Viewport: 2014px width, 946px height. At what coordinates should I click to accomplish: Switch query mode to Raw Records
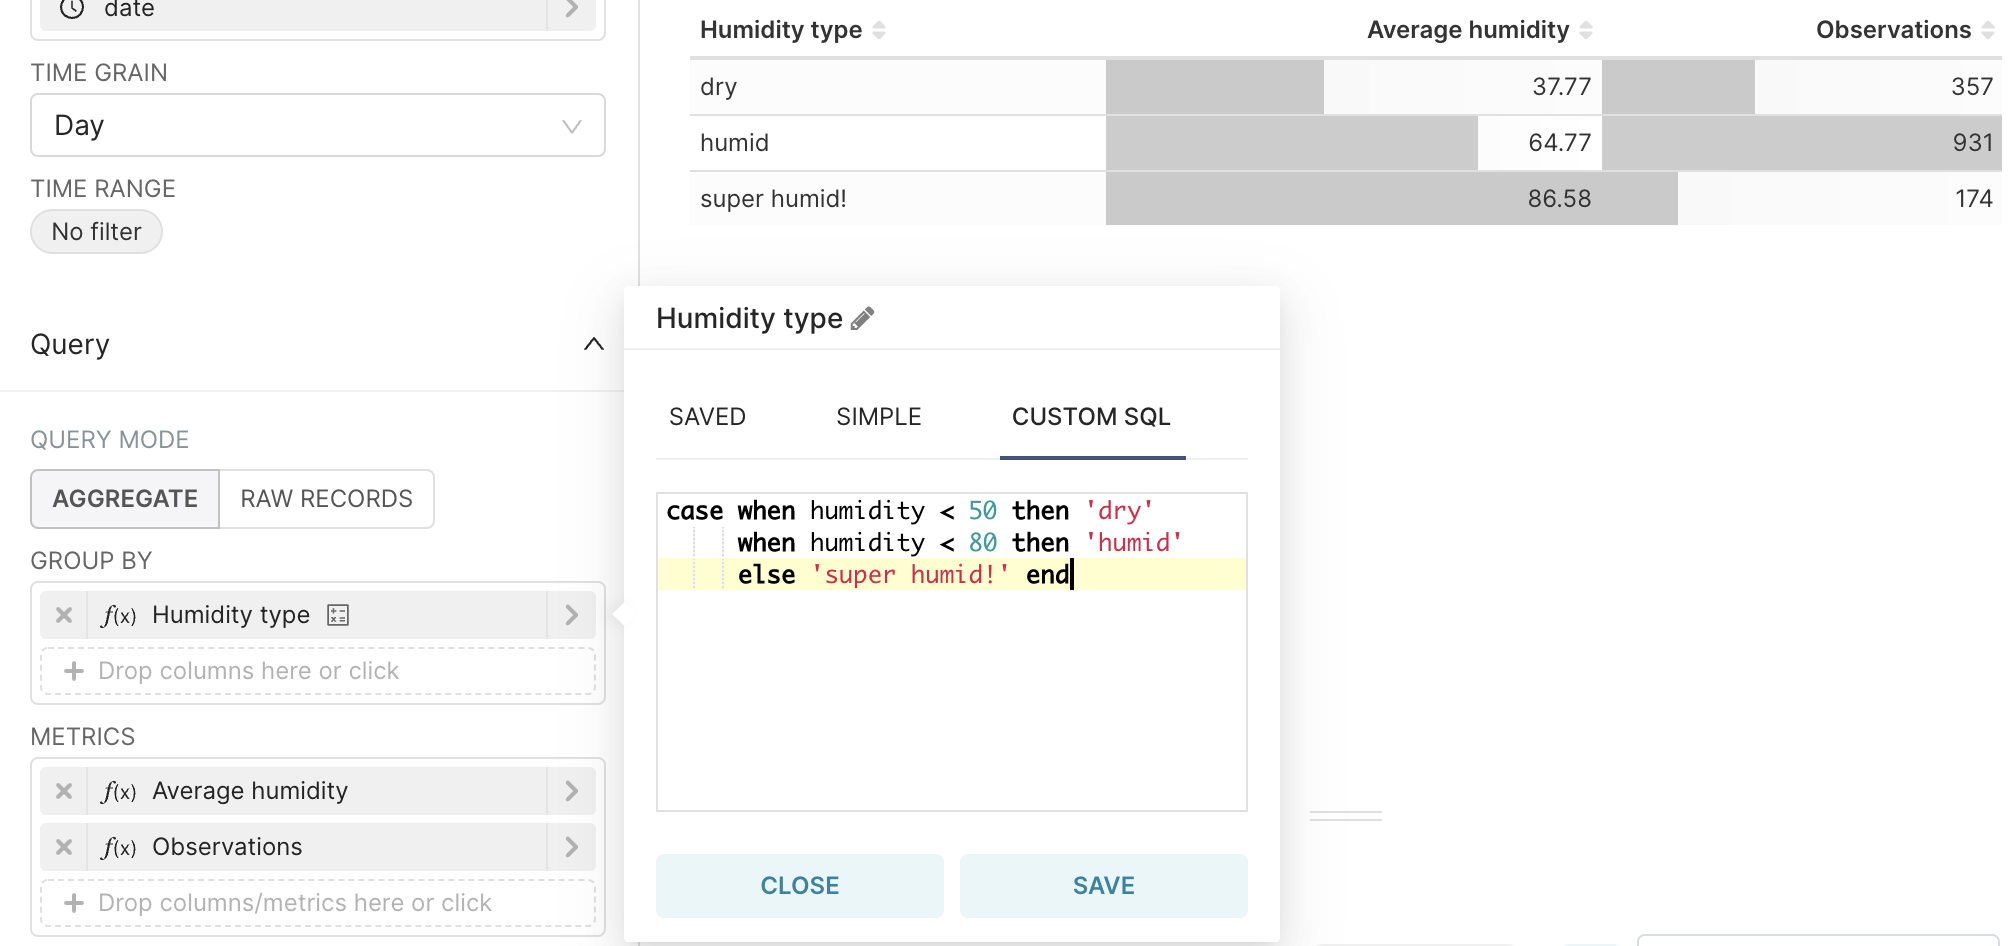click(x=326, y=499)
